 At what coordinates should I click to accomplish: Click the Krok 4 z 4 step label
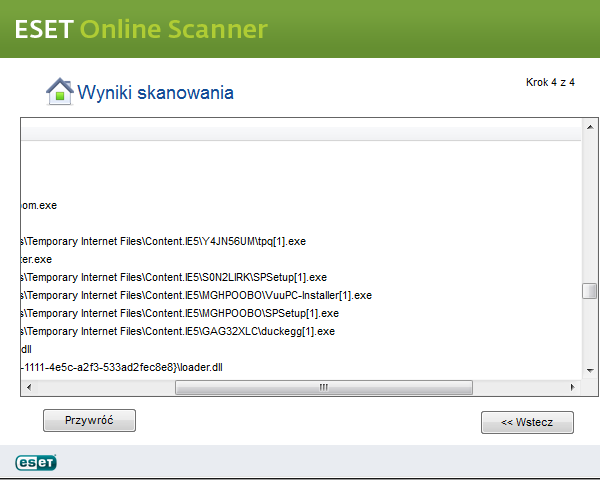click(x=550, y=82)
